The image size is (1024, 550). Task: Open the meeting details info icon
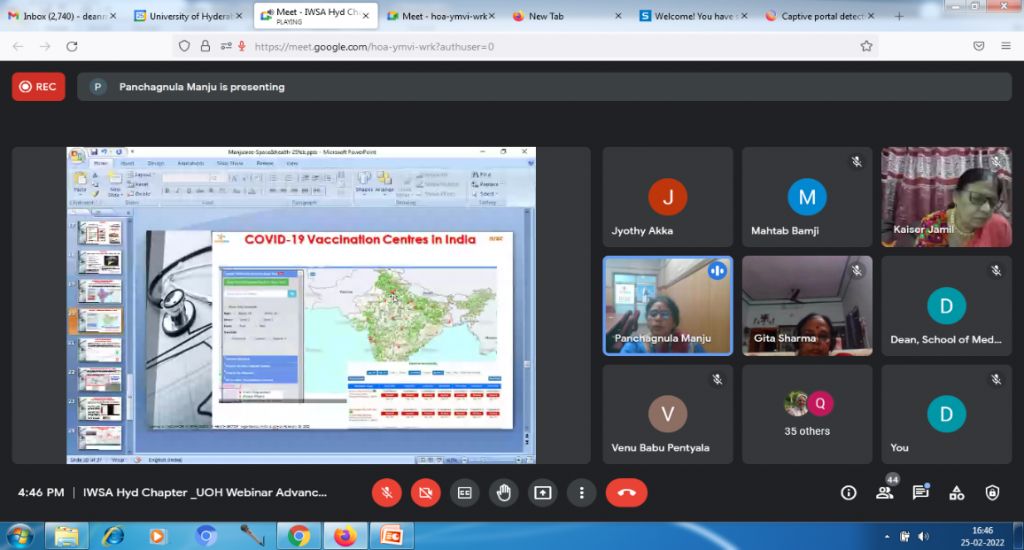point(849,492)
